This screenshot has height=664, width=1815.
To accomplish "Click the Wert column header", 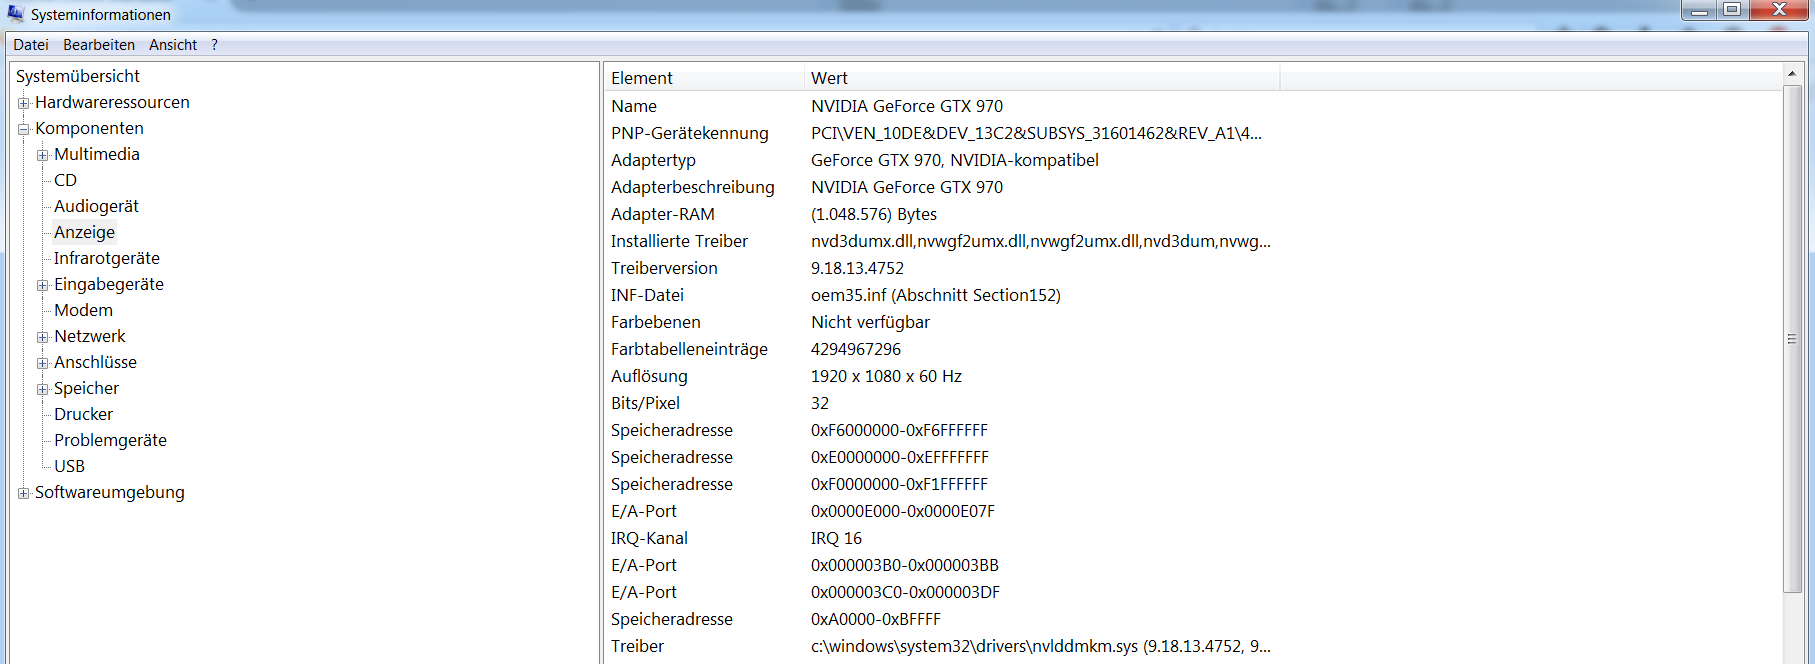I will click(x=1042, y=78).
